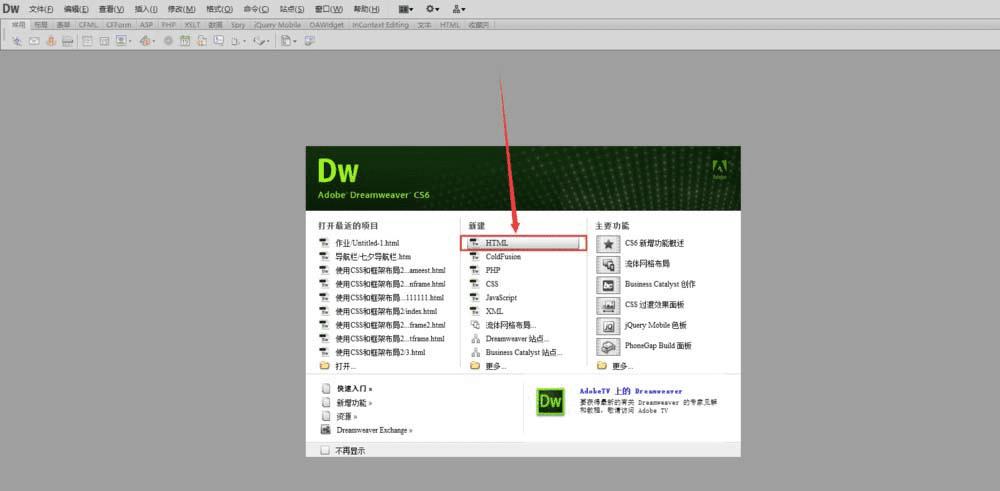Open the site management dropdown icon
1000x491 pixels.
[459, 9]
